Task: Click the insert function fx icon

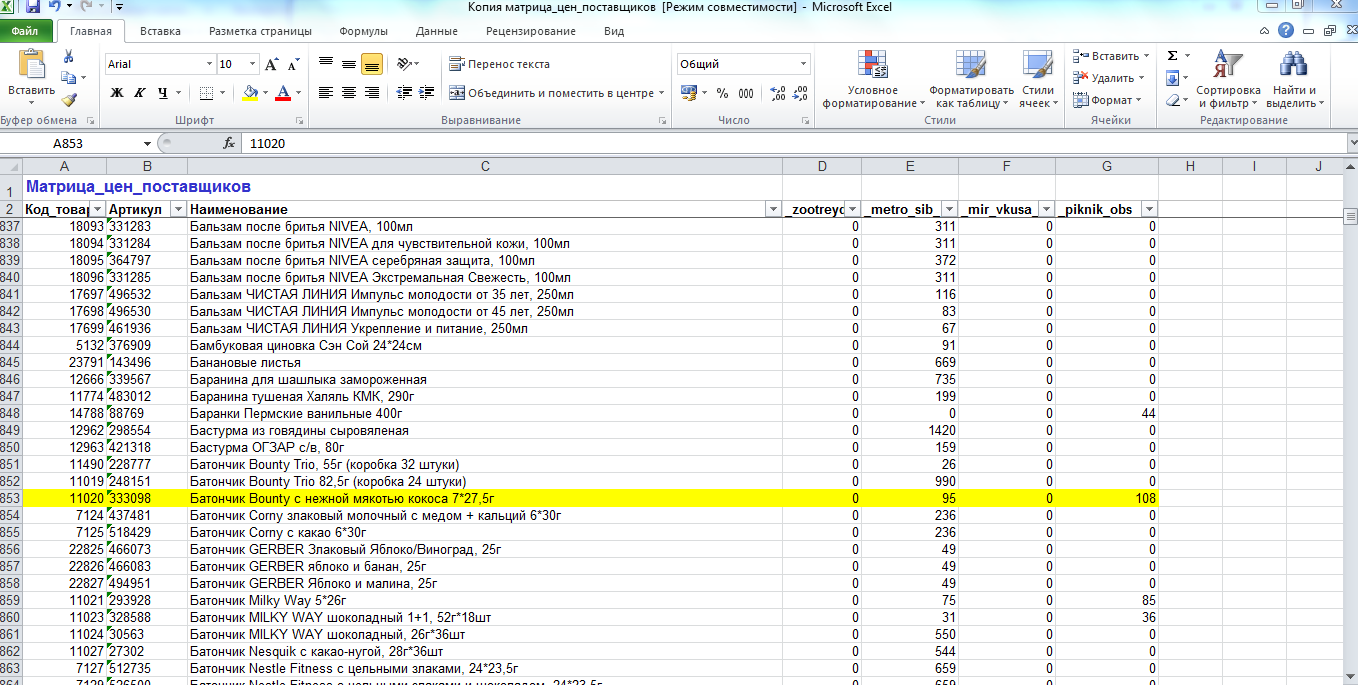Action: tap(228, 143)
